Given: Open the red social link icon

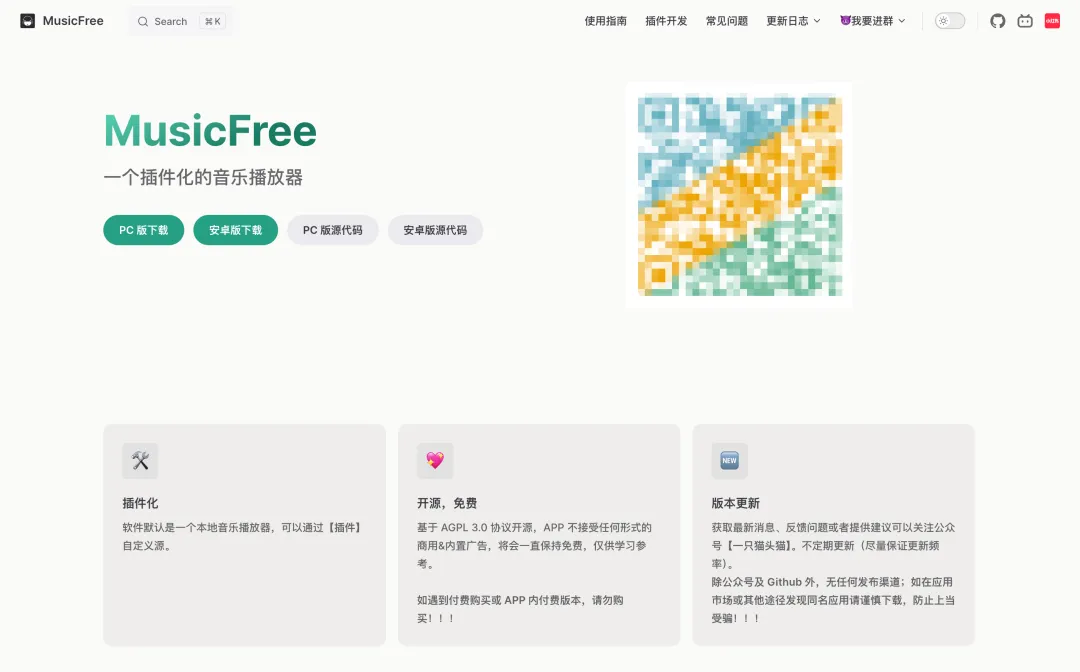Looking at the screenshot, I should 1052,21.
